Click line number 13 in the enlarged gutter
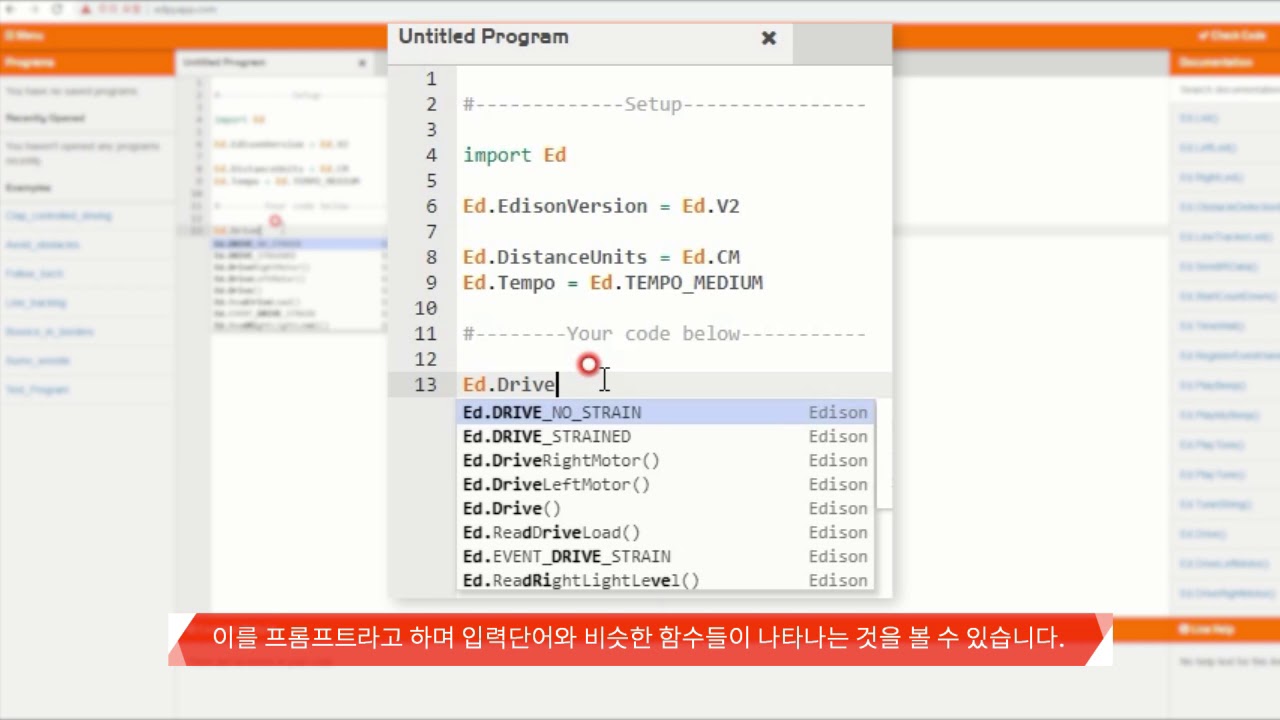1280x720 pixels. point(425,385)
